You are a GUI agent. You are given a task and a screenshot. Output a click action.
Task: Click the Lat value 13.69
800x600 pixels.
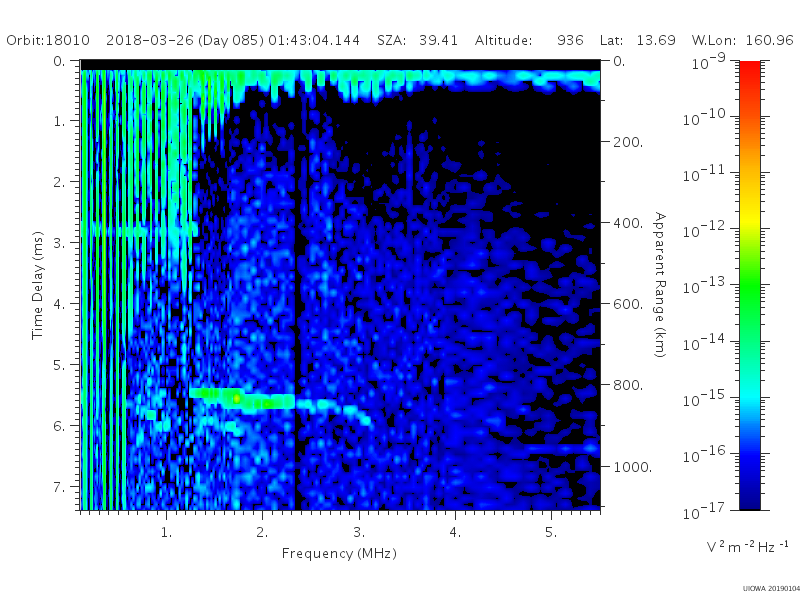tap(656, 40)
